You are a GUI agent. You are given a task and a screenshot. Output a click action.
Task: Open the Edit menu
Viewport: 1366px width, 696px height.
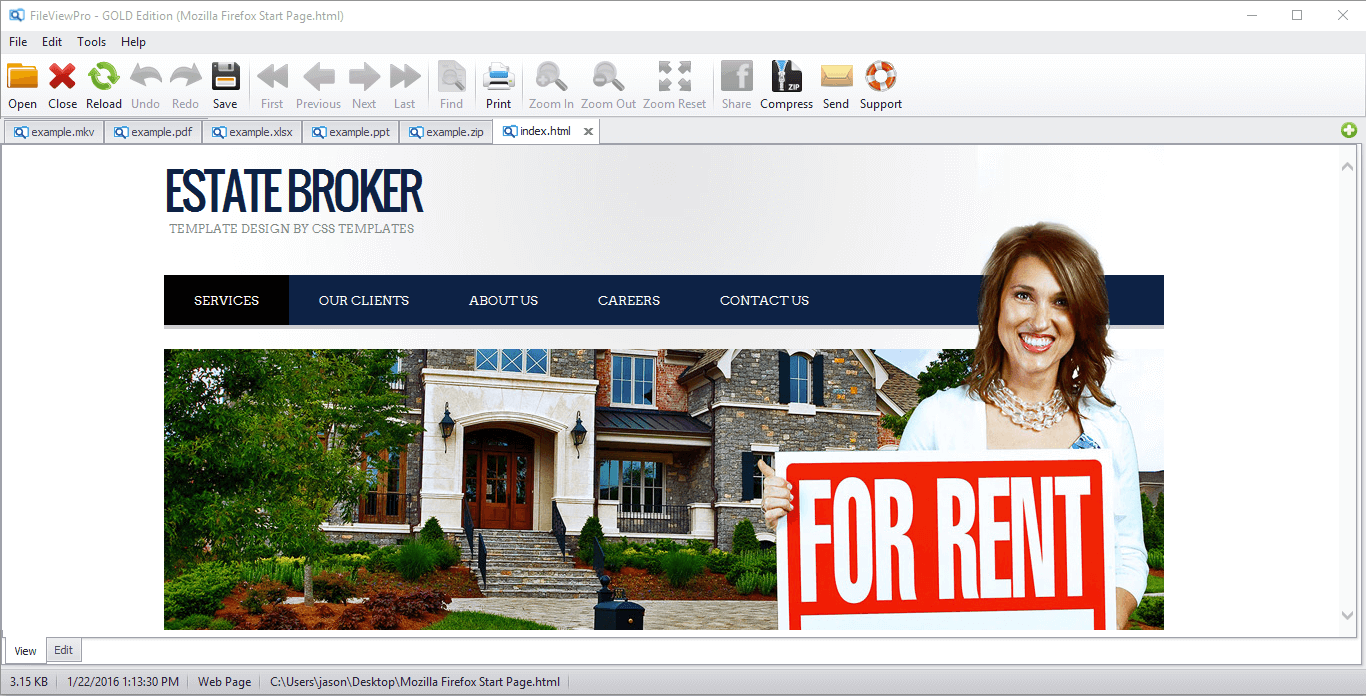[52, 42]
